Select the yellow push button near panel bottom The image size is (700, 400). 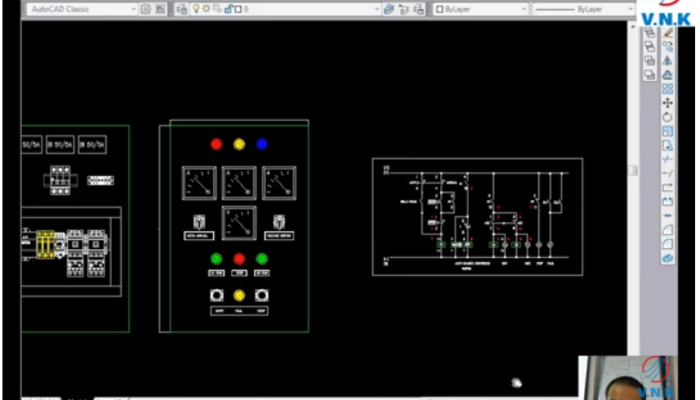[x=239, y=296]
